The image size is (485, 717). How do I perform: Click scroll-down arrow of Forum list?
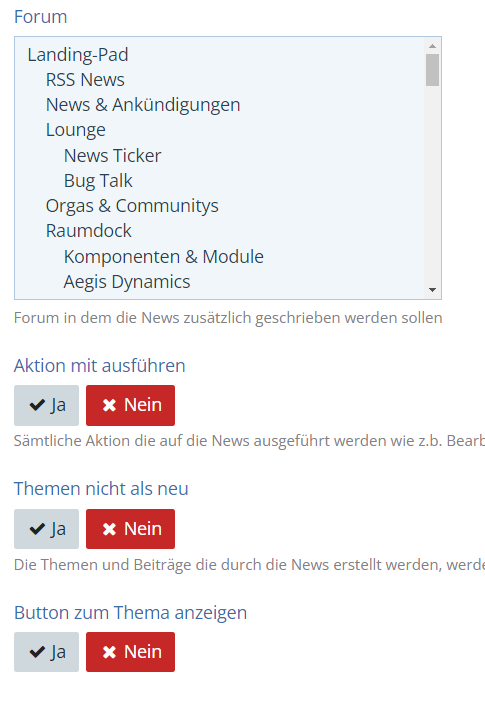pyautogui.click(x=432, y=290)
